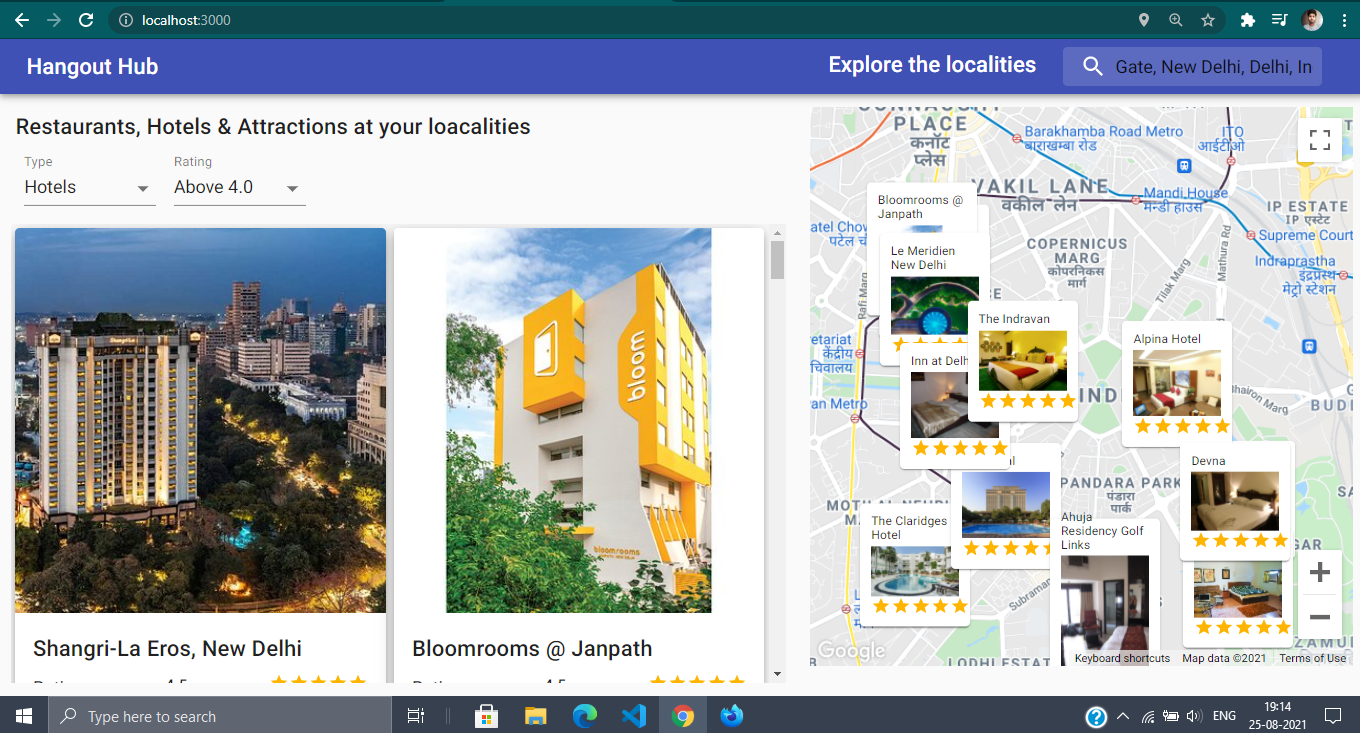Reload the localhost page

(x=86, y=20)
